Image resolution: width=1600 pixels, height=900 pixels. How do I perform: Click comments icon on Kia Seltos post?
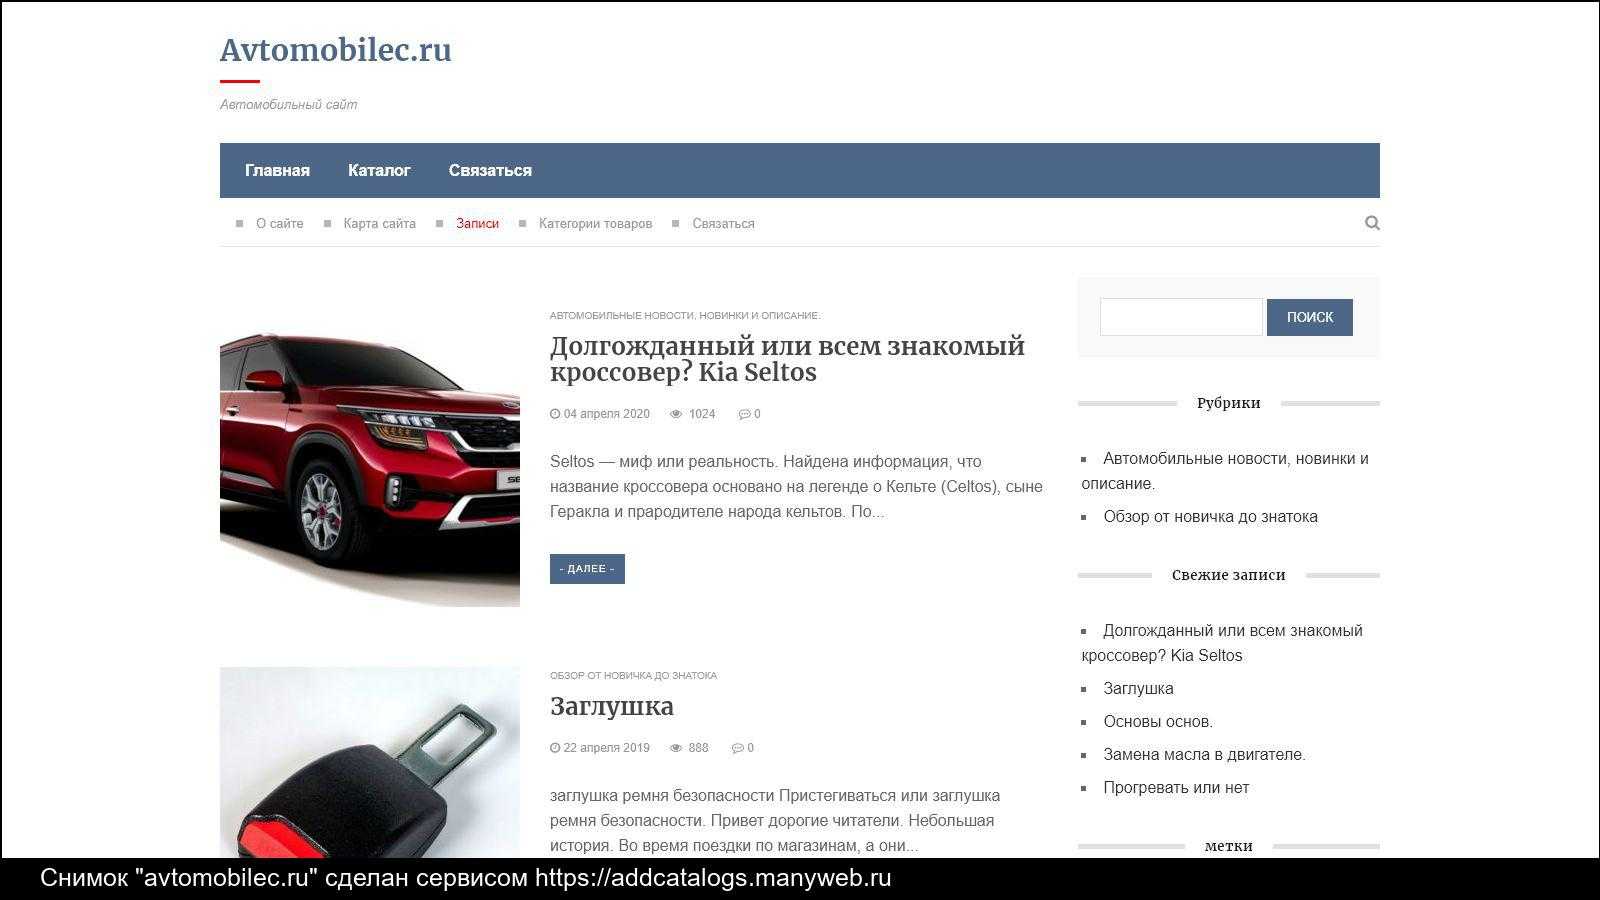tap(744, 414)
